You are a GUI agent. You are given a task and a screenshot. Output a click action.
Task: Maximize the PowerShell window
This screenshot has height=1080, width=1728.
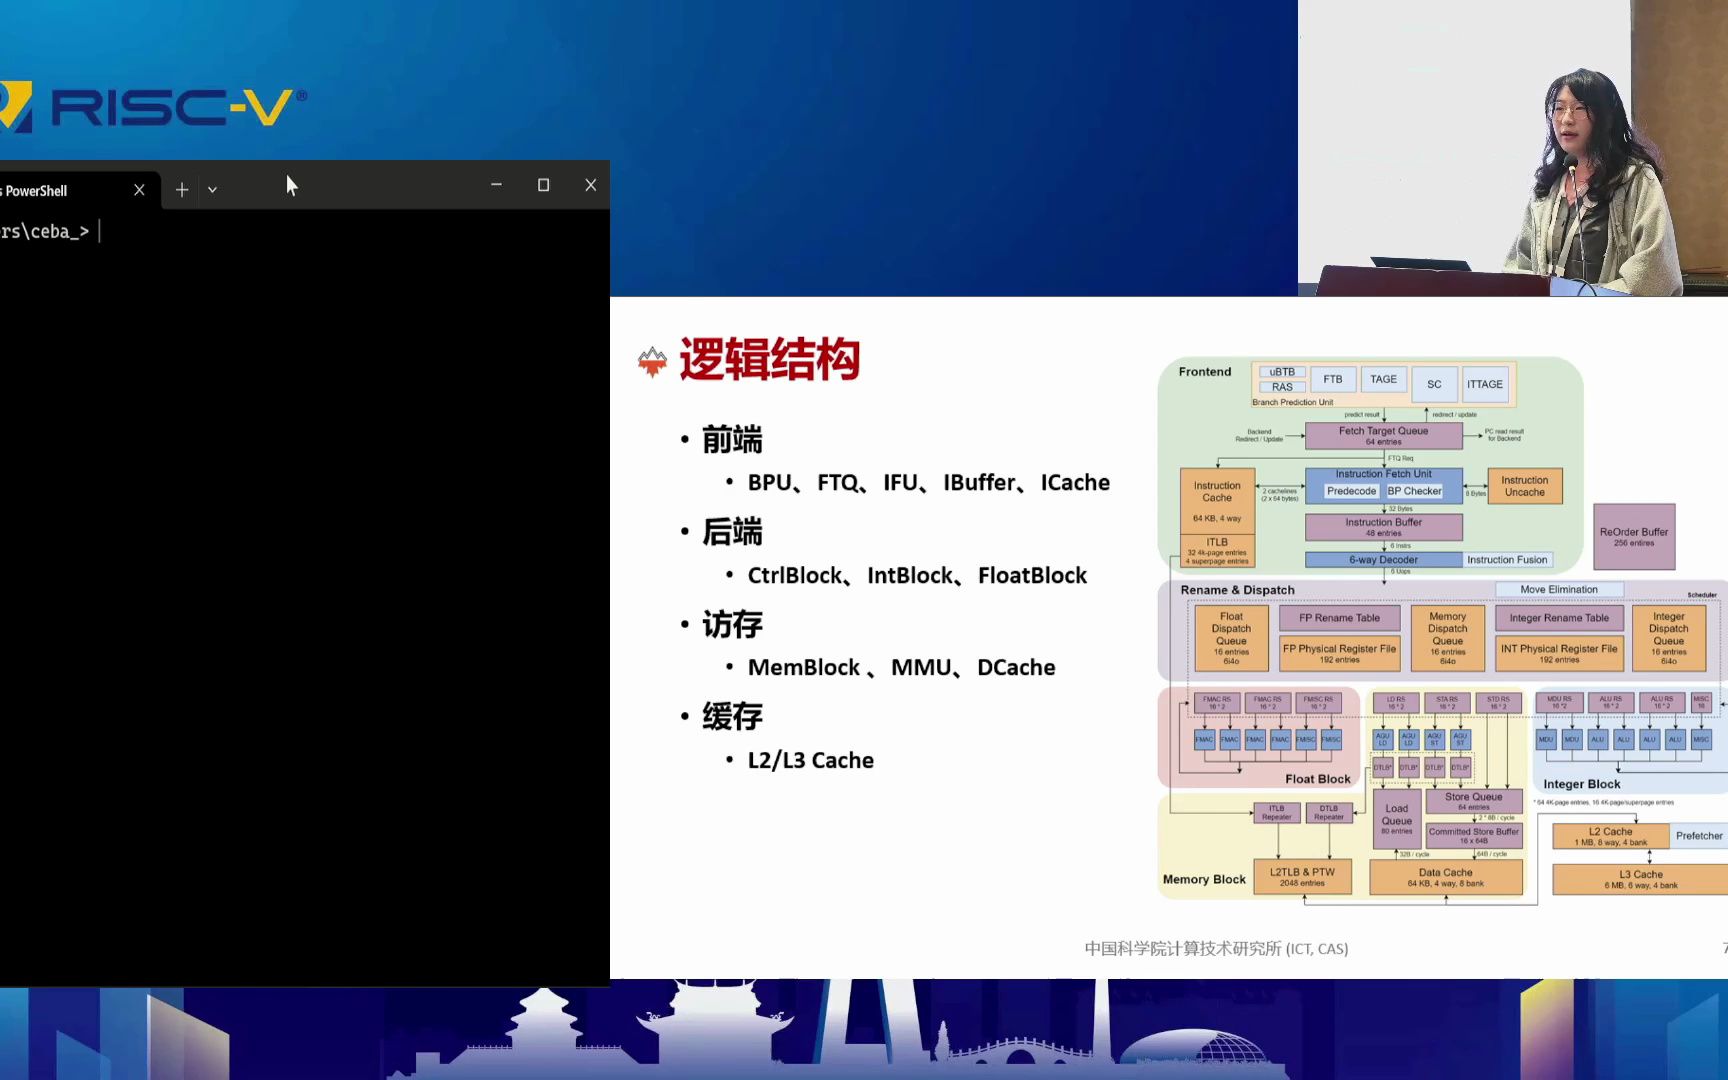click(x=544, y=185)
